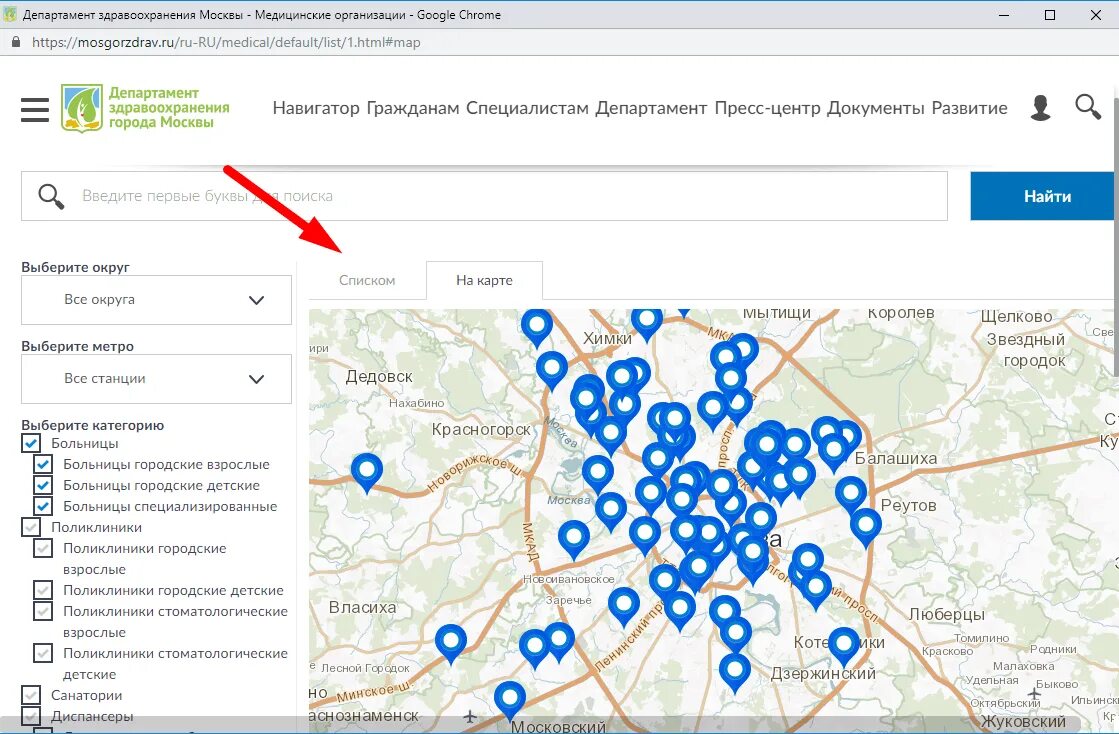Click the magnifier inside search field

pos(51,196)
